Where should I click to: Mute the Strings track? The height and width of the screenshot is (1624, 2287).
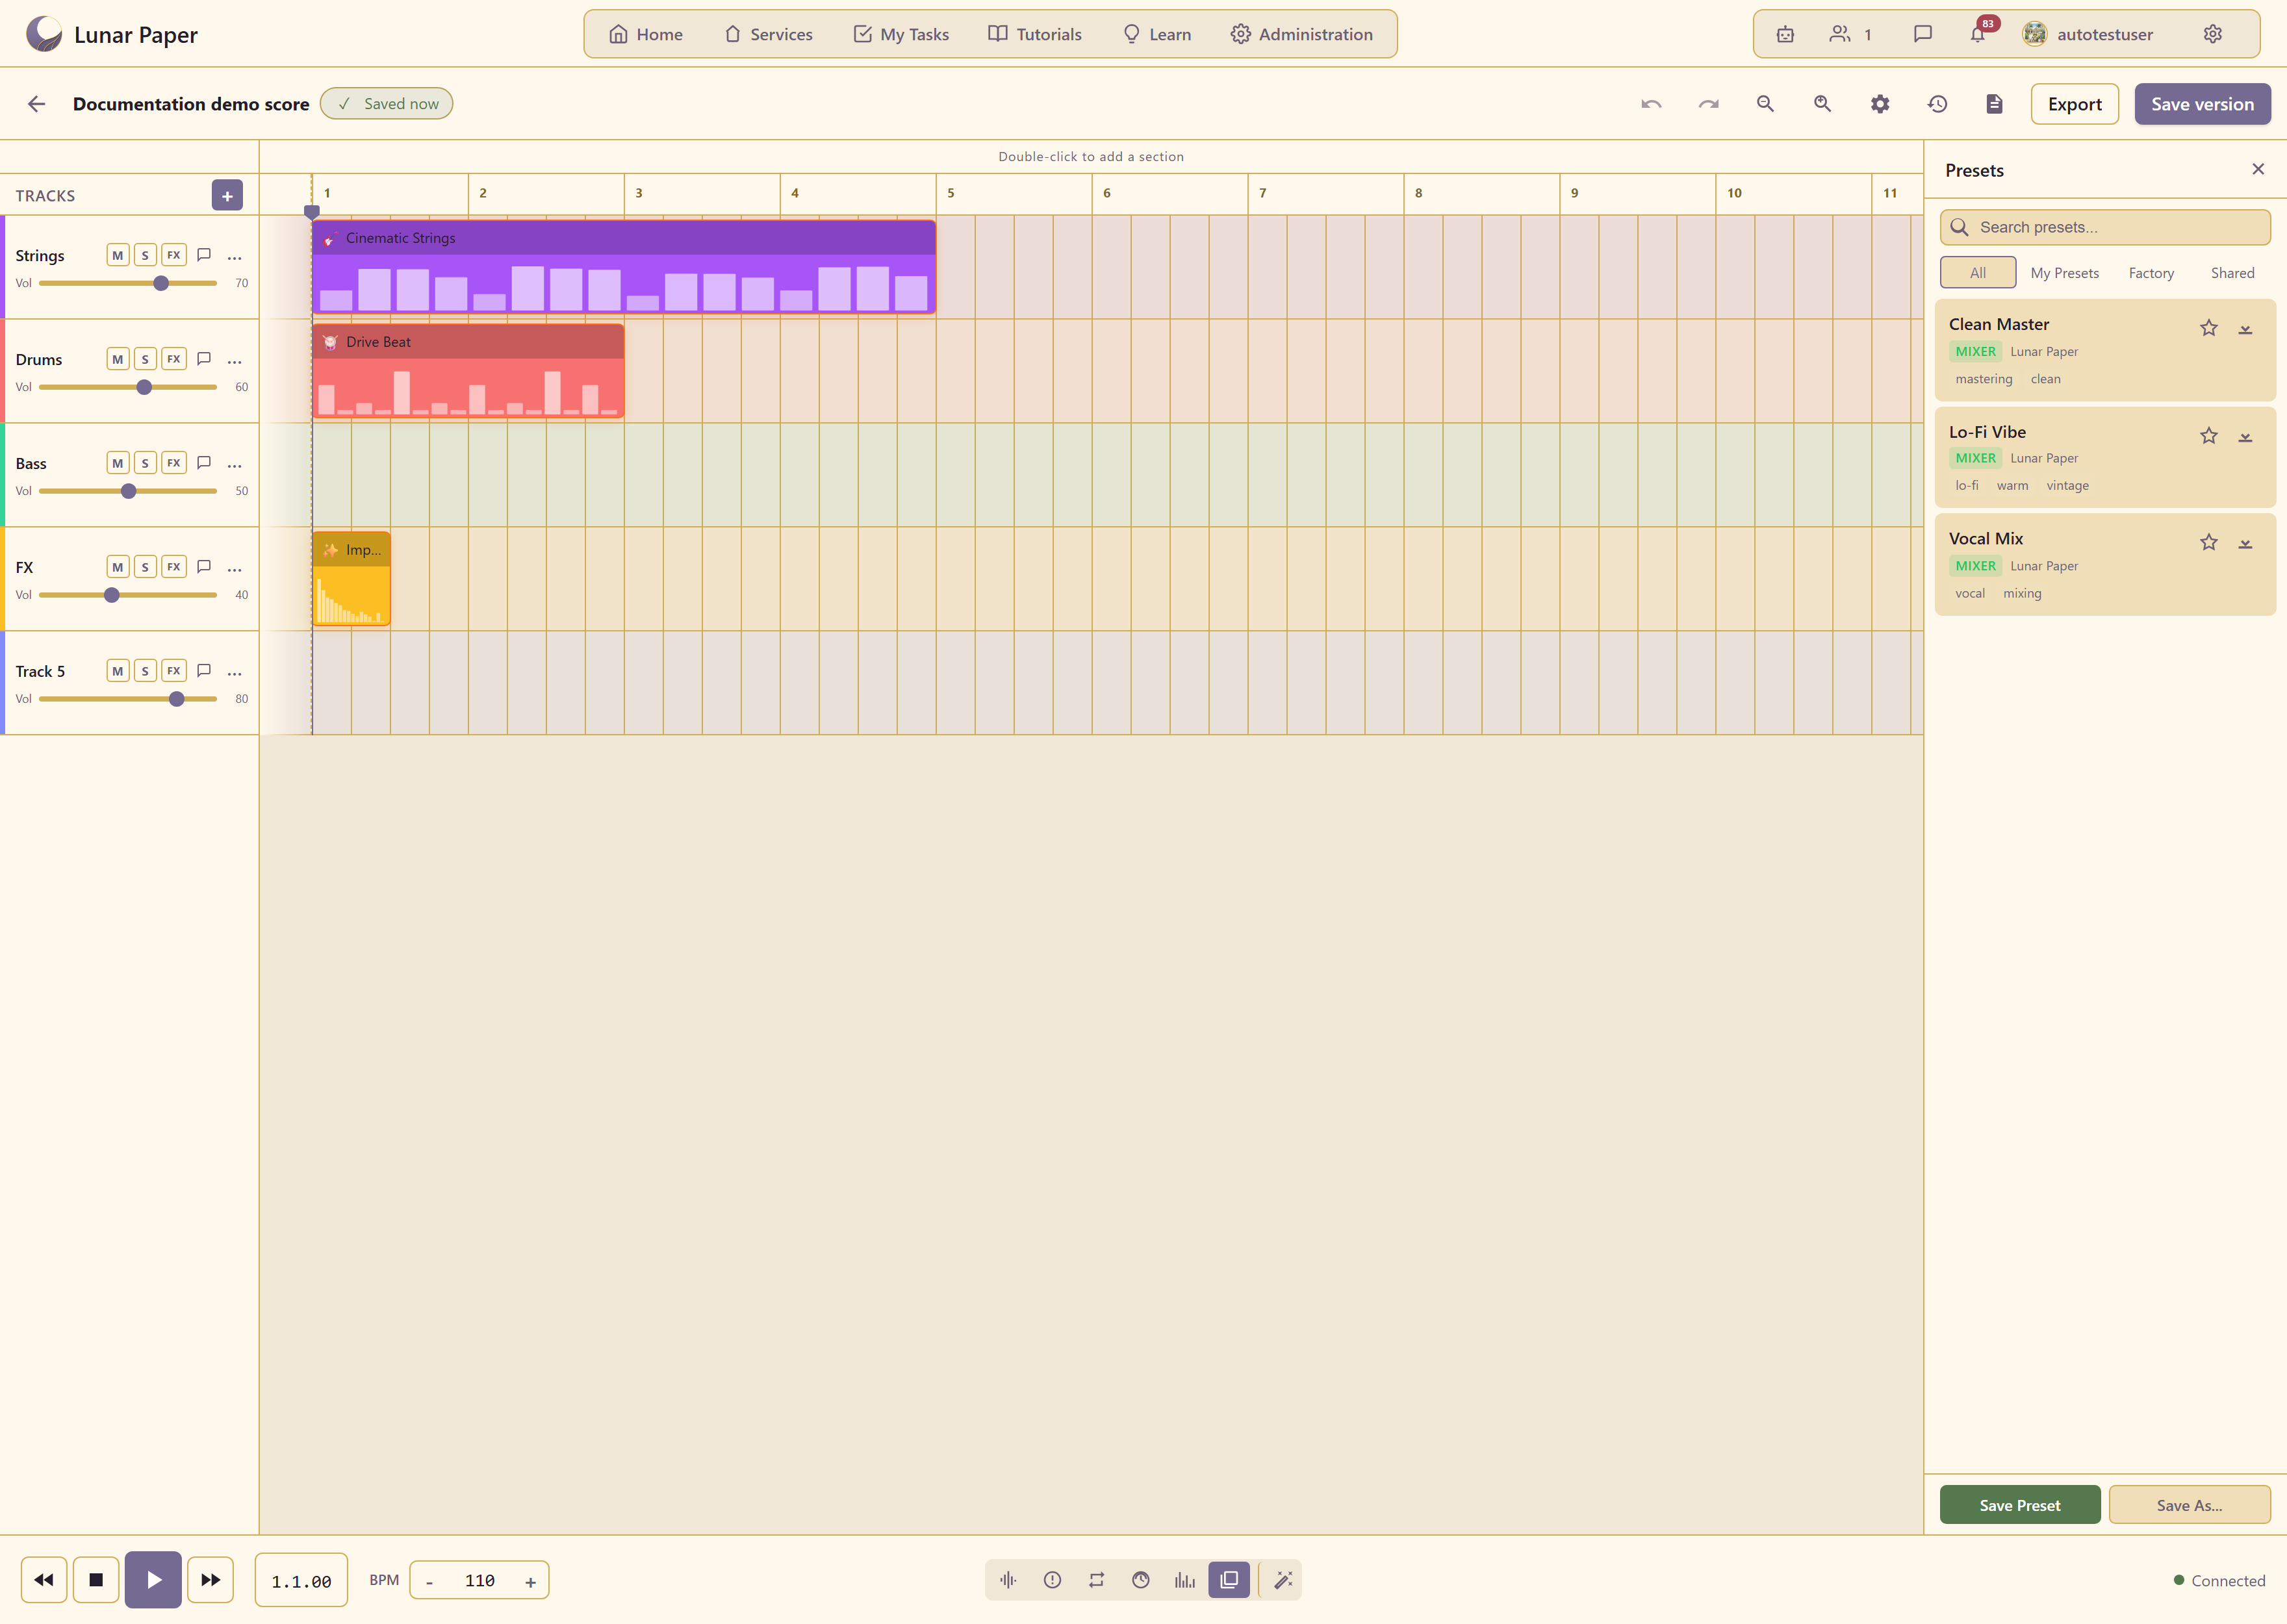click(118, 255)
